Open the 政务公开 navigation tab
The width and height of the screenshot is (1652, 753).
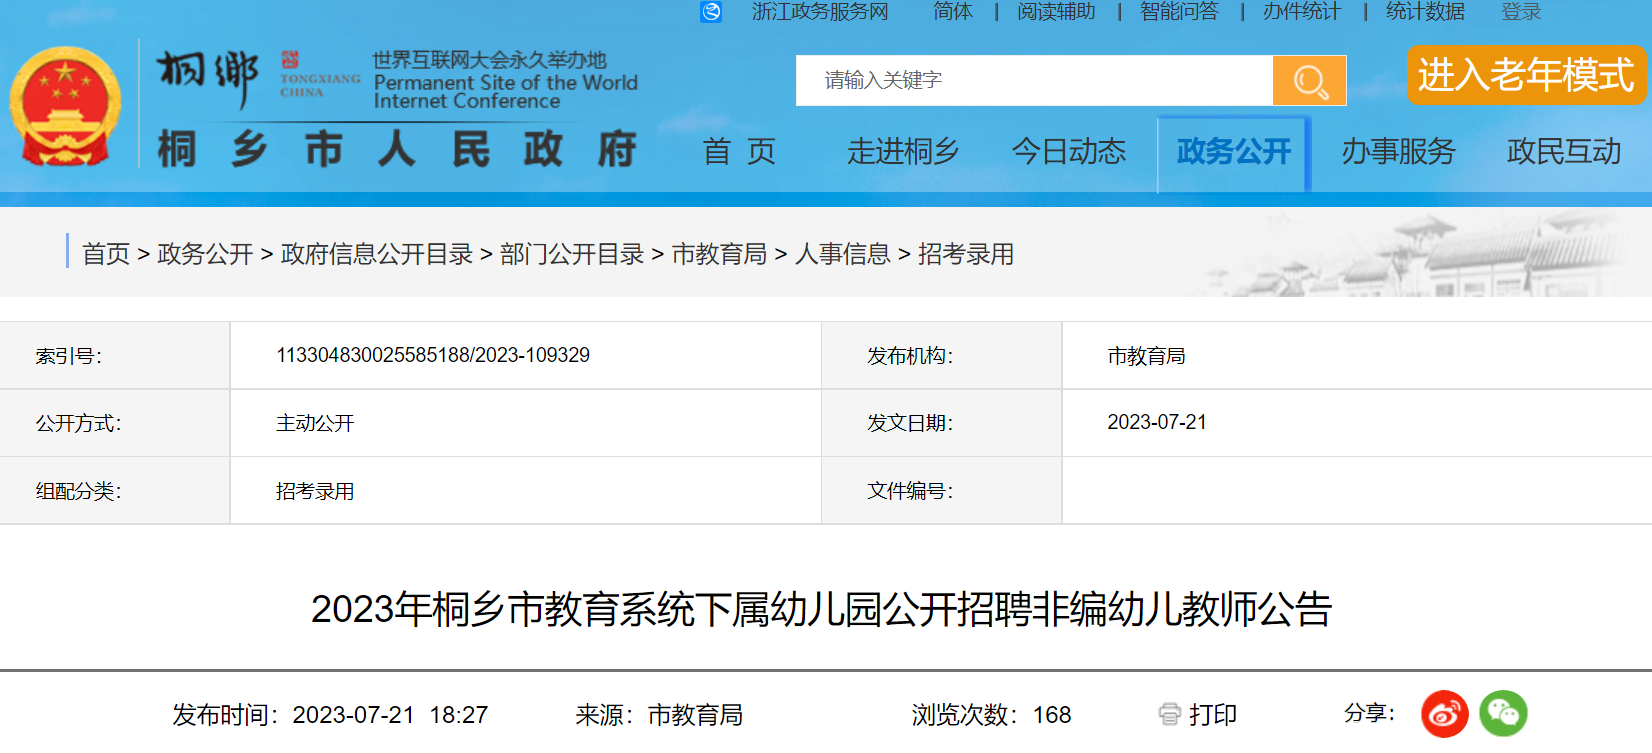[x=1233, y=152]
